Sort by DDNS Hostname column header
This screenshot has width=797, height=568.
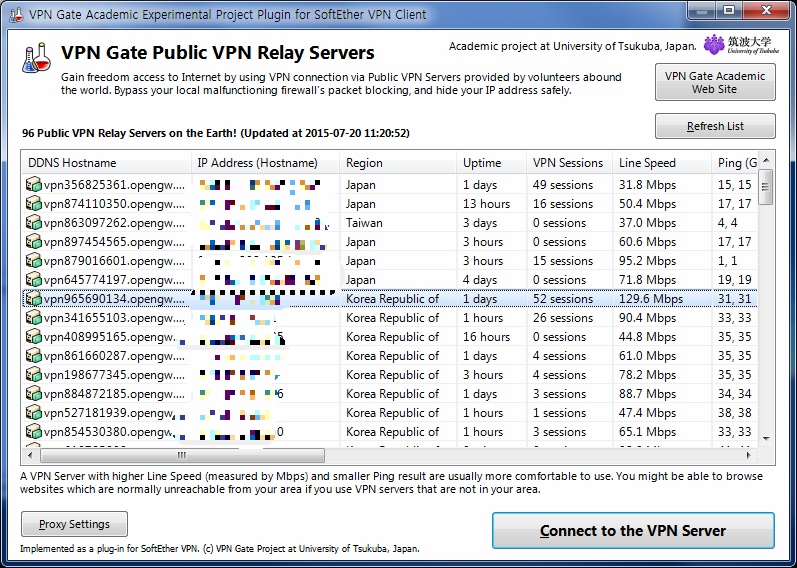pyautogui.click(x=106, y=163)
